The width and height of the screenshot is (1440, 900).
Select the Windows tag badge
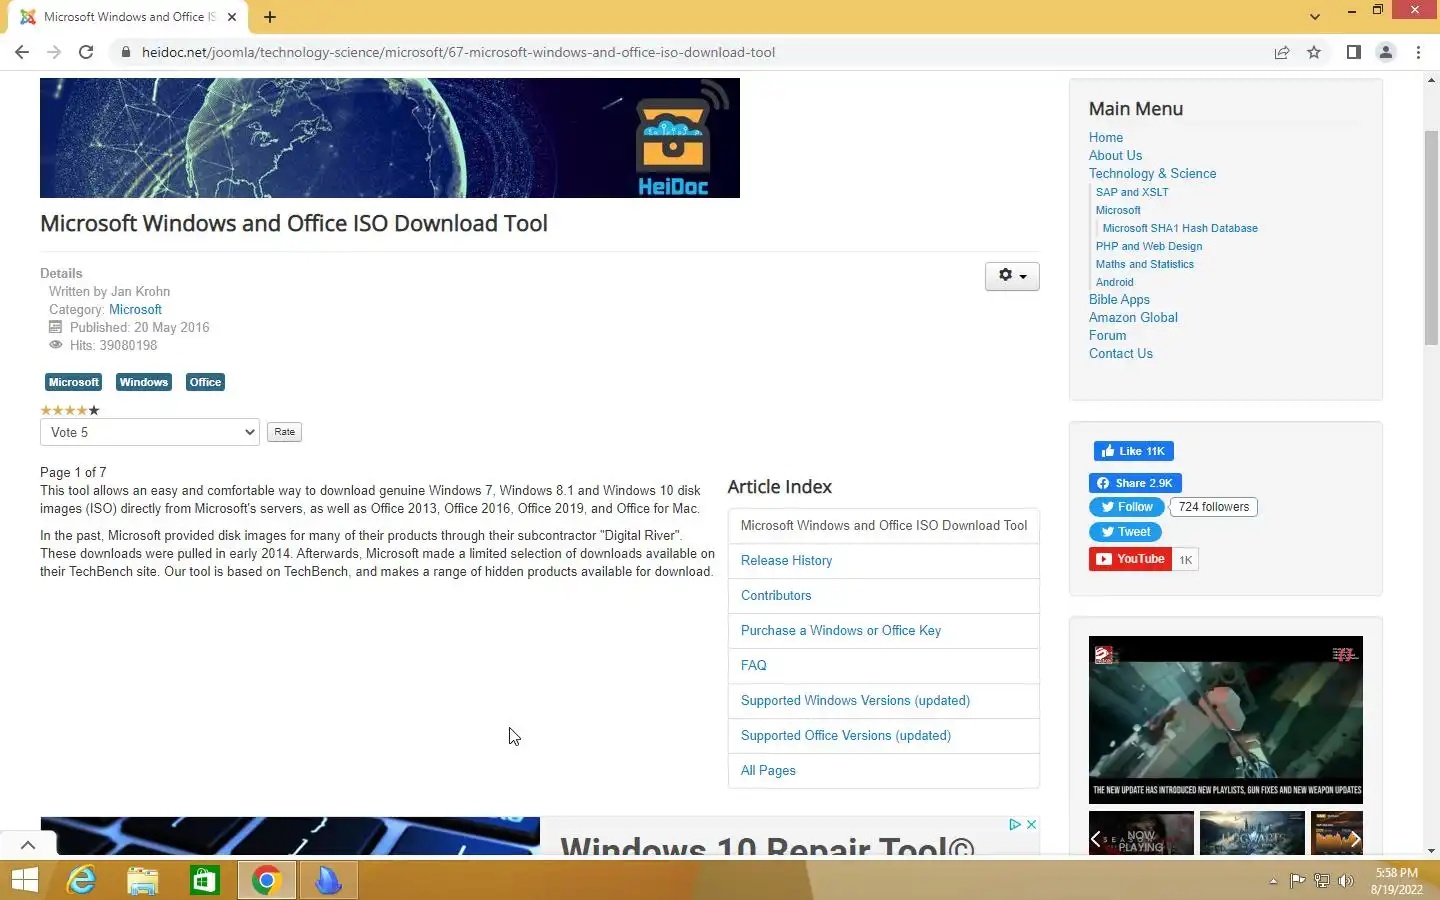[144, 382]
